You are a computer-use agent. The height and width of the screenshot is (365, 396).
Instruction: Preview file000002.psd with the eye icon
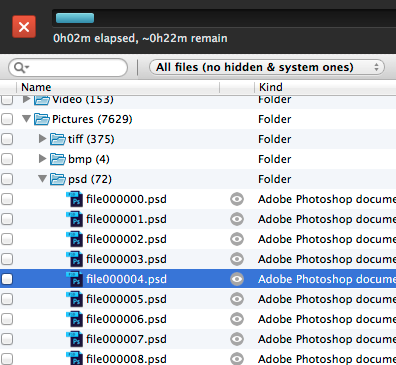coord(237,239)
